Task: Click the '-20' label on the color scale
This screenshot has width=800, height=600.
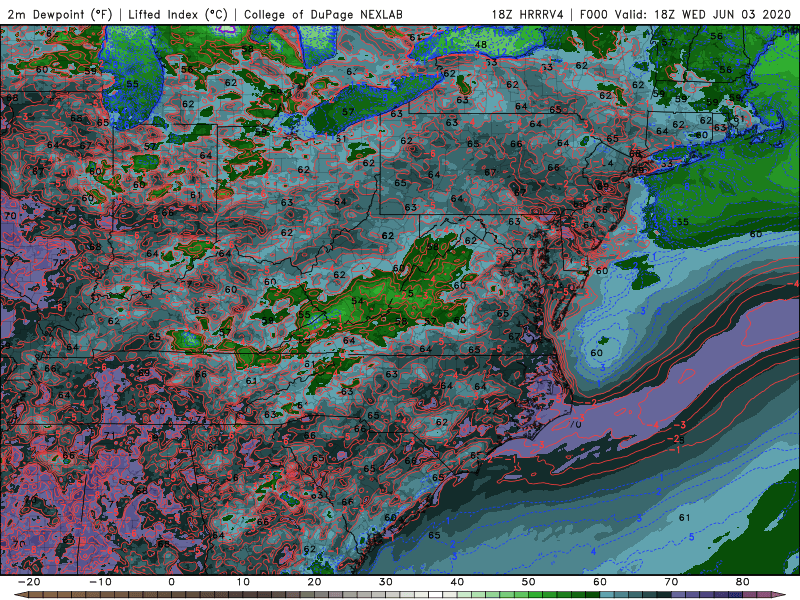Action: [29, 582]
